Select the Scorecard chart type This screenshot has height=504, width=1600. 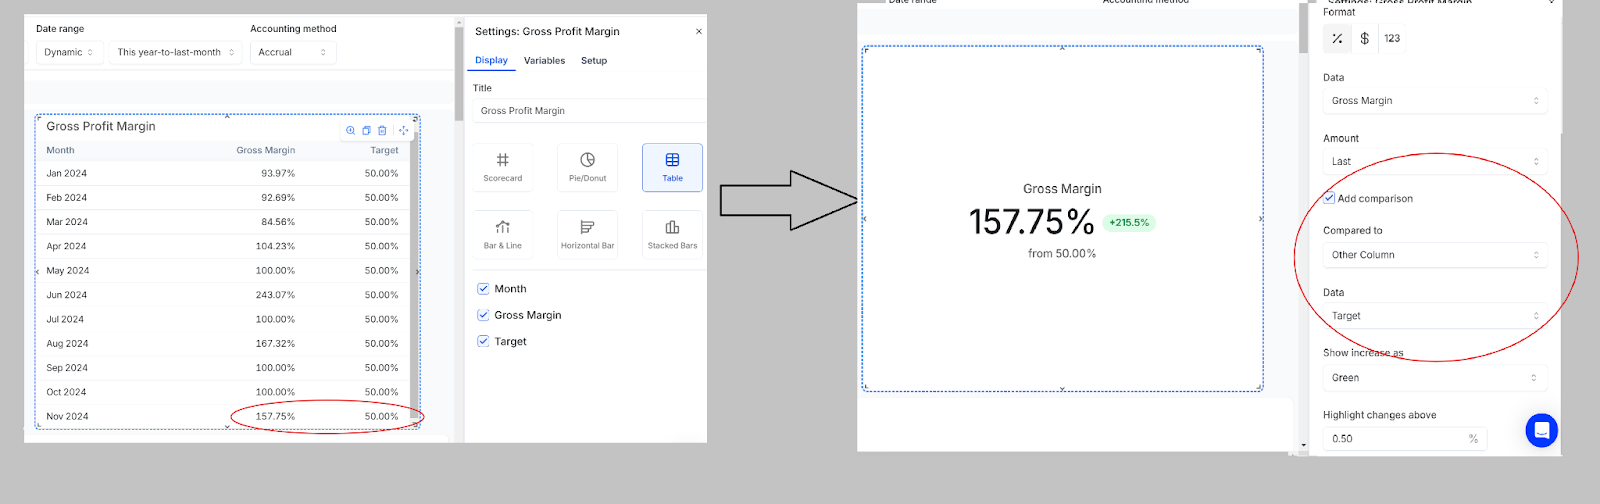click(x=503, y=167)
